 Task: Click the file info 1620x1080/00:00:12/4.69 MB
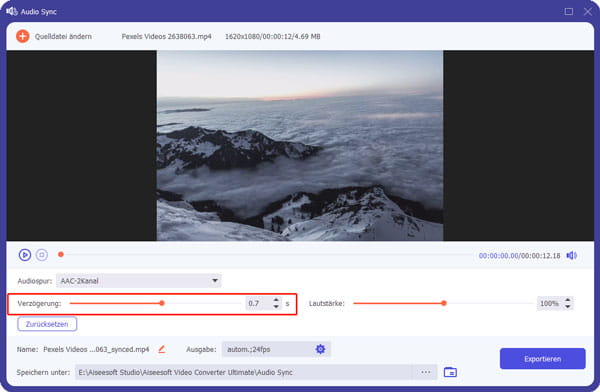(272, 36)
